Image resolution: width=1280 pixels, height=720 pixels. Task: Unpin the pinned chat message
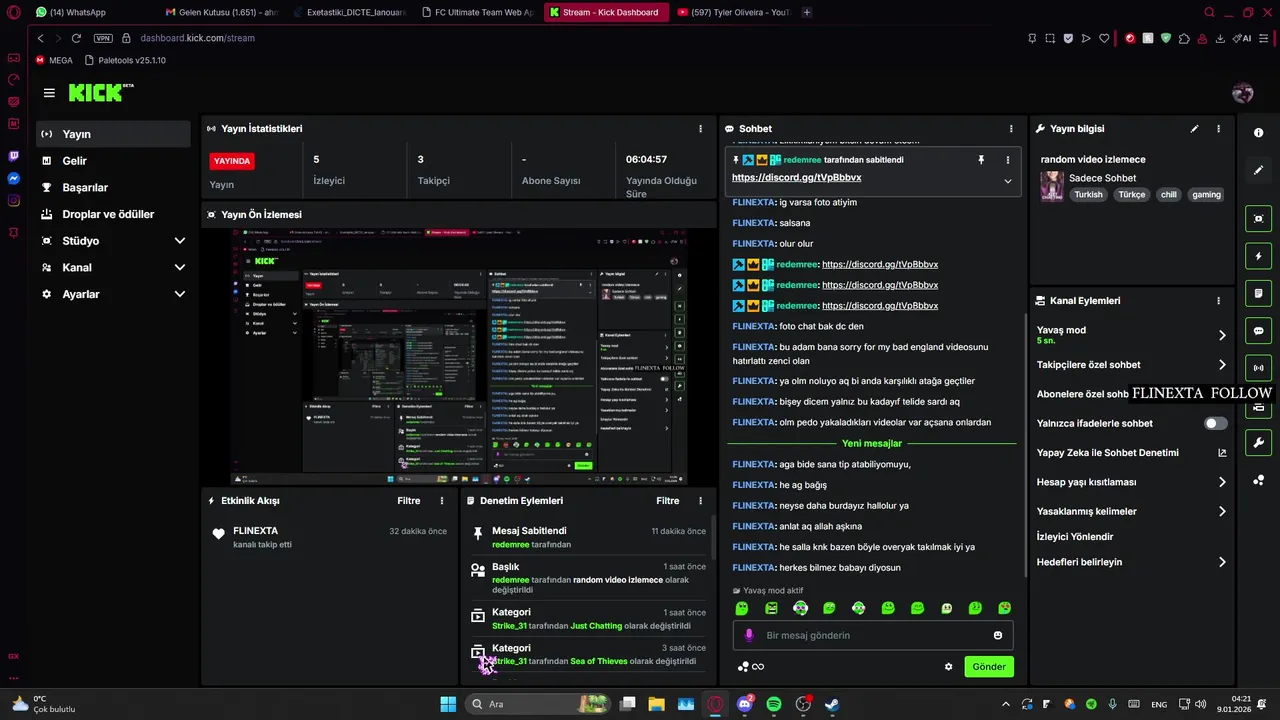tap(981, 160)
